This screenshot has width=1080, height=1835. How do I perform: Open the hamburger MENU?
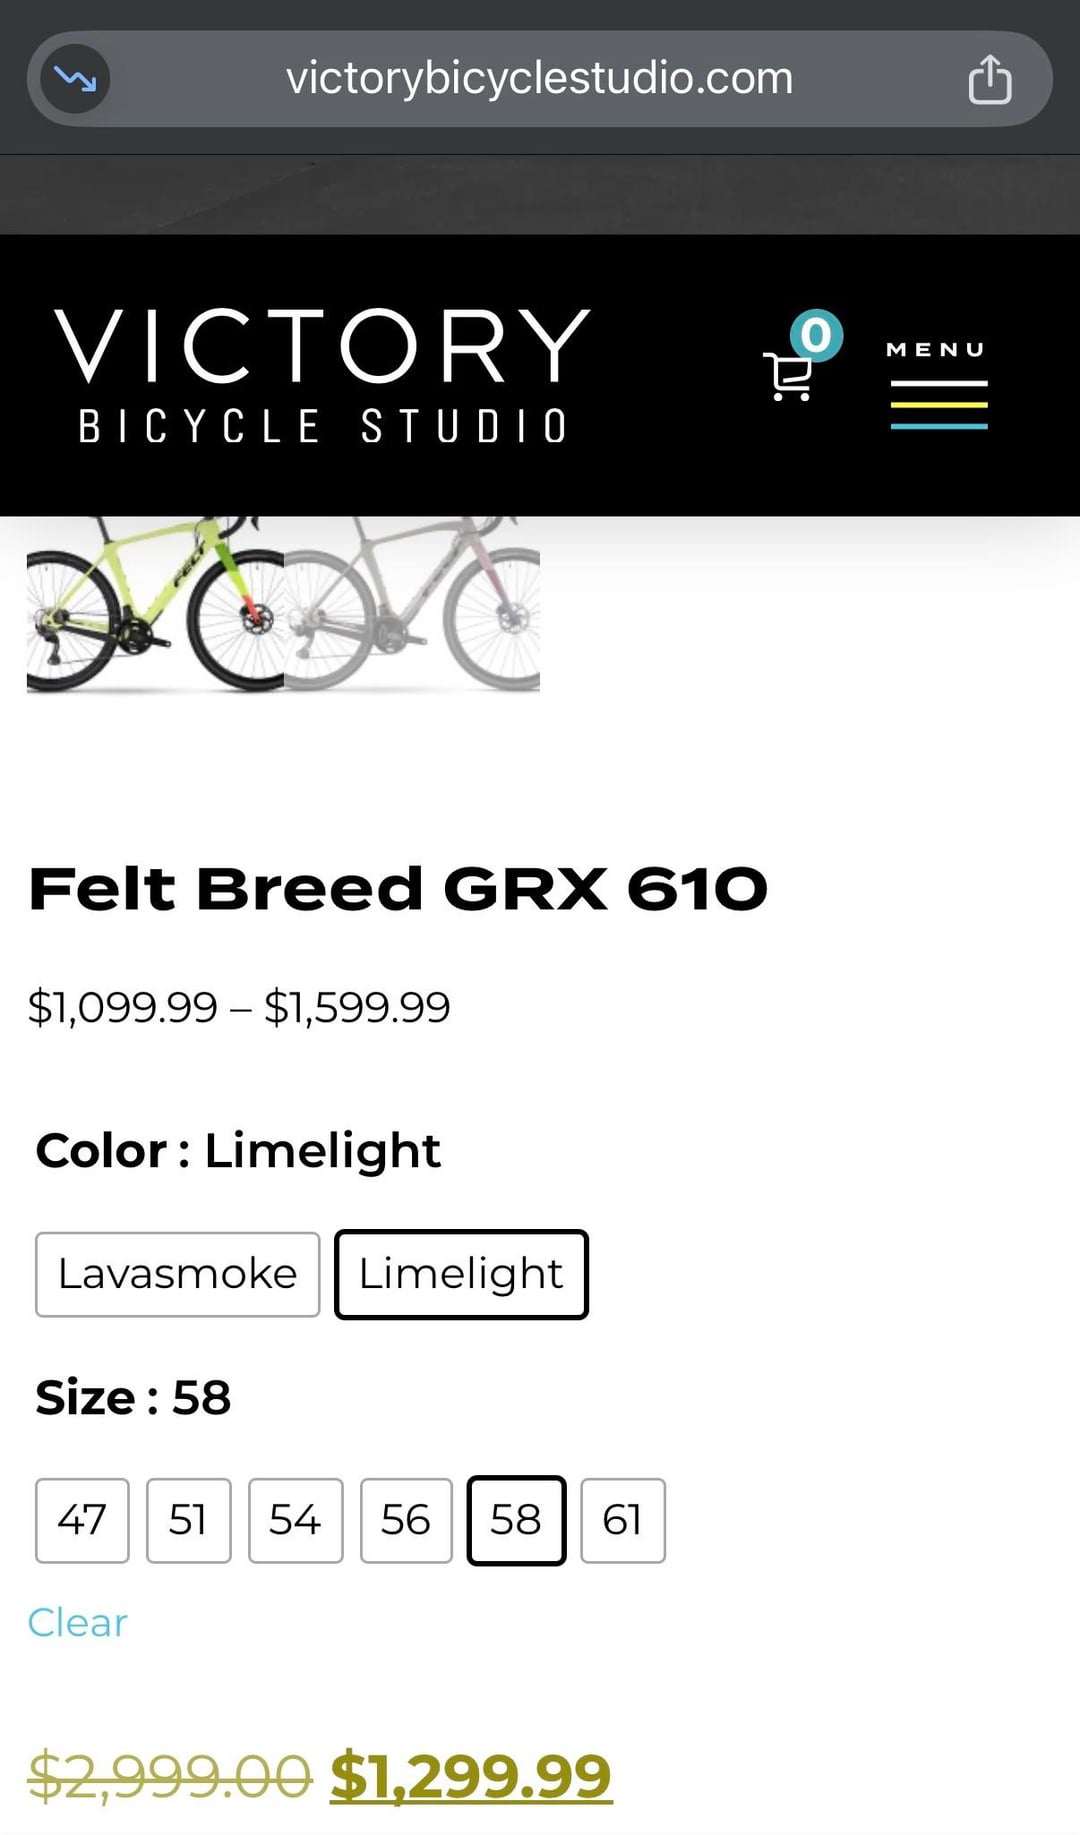coord(938,386)
